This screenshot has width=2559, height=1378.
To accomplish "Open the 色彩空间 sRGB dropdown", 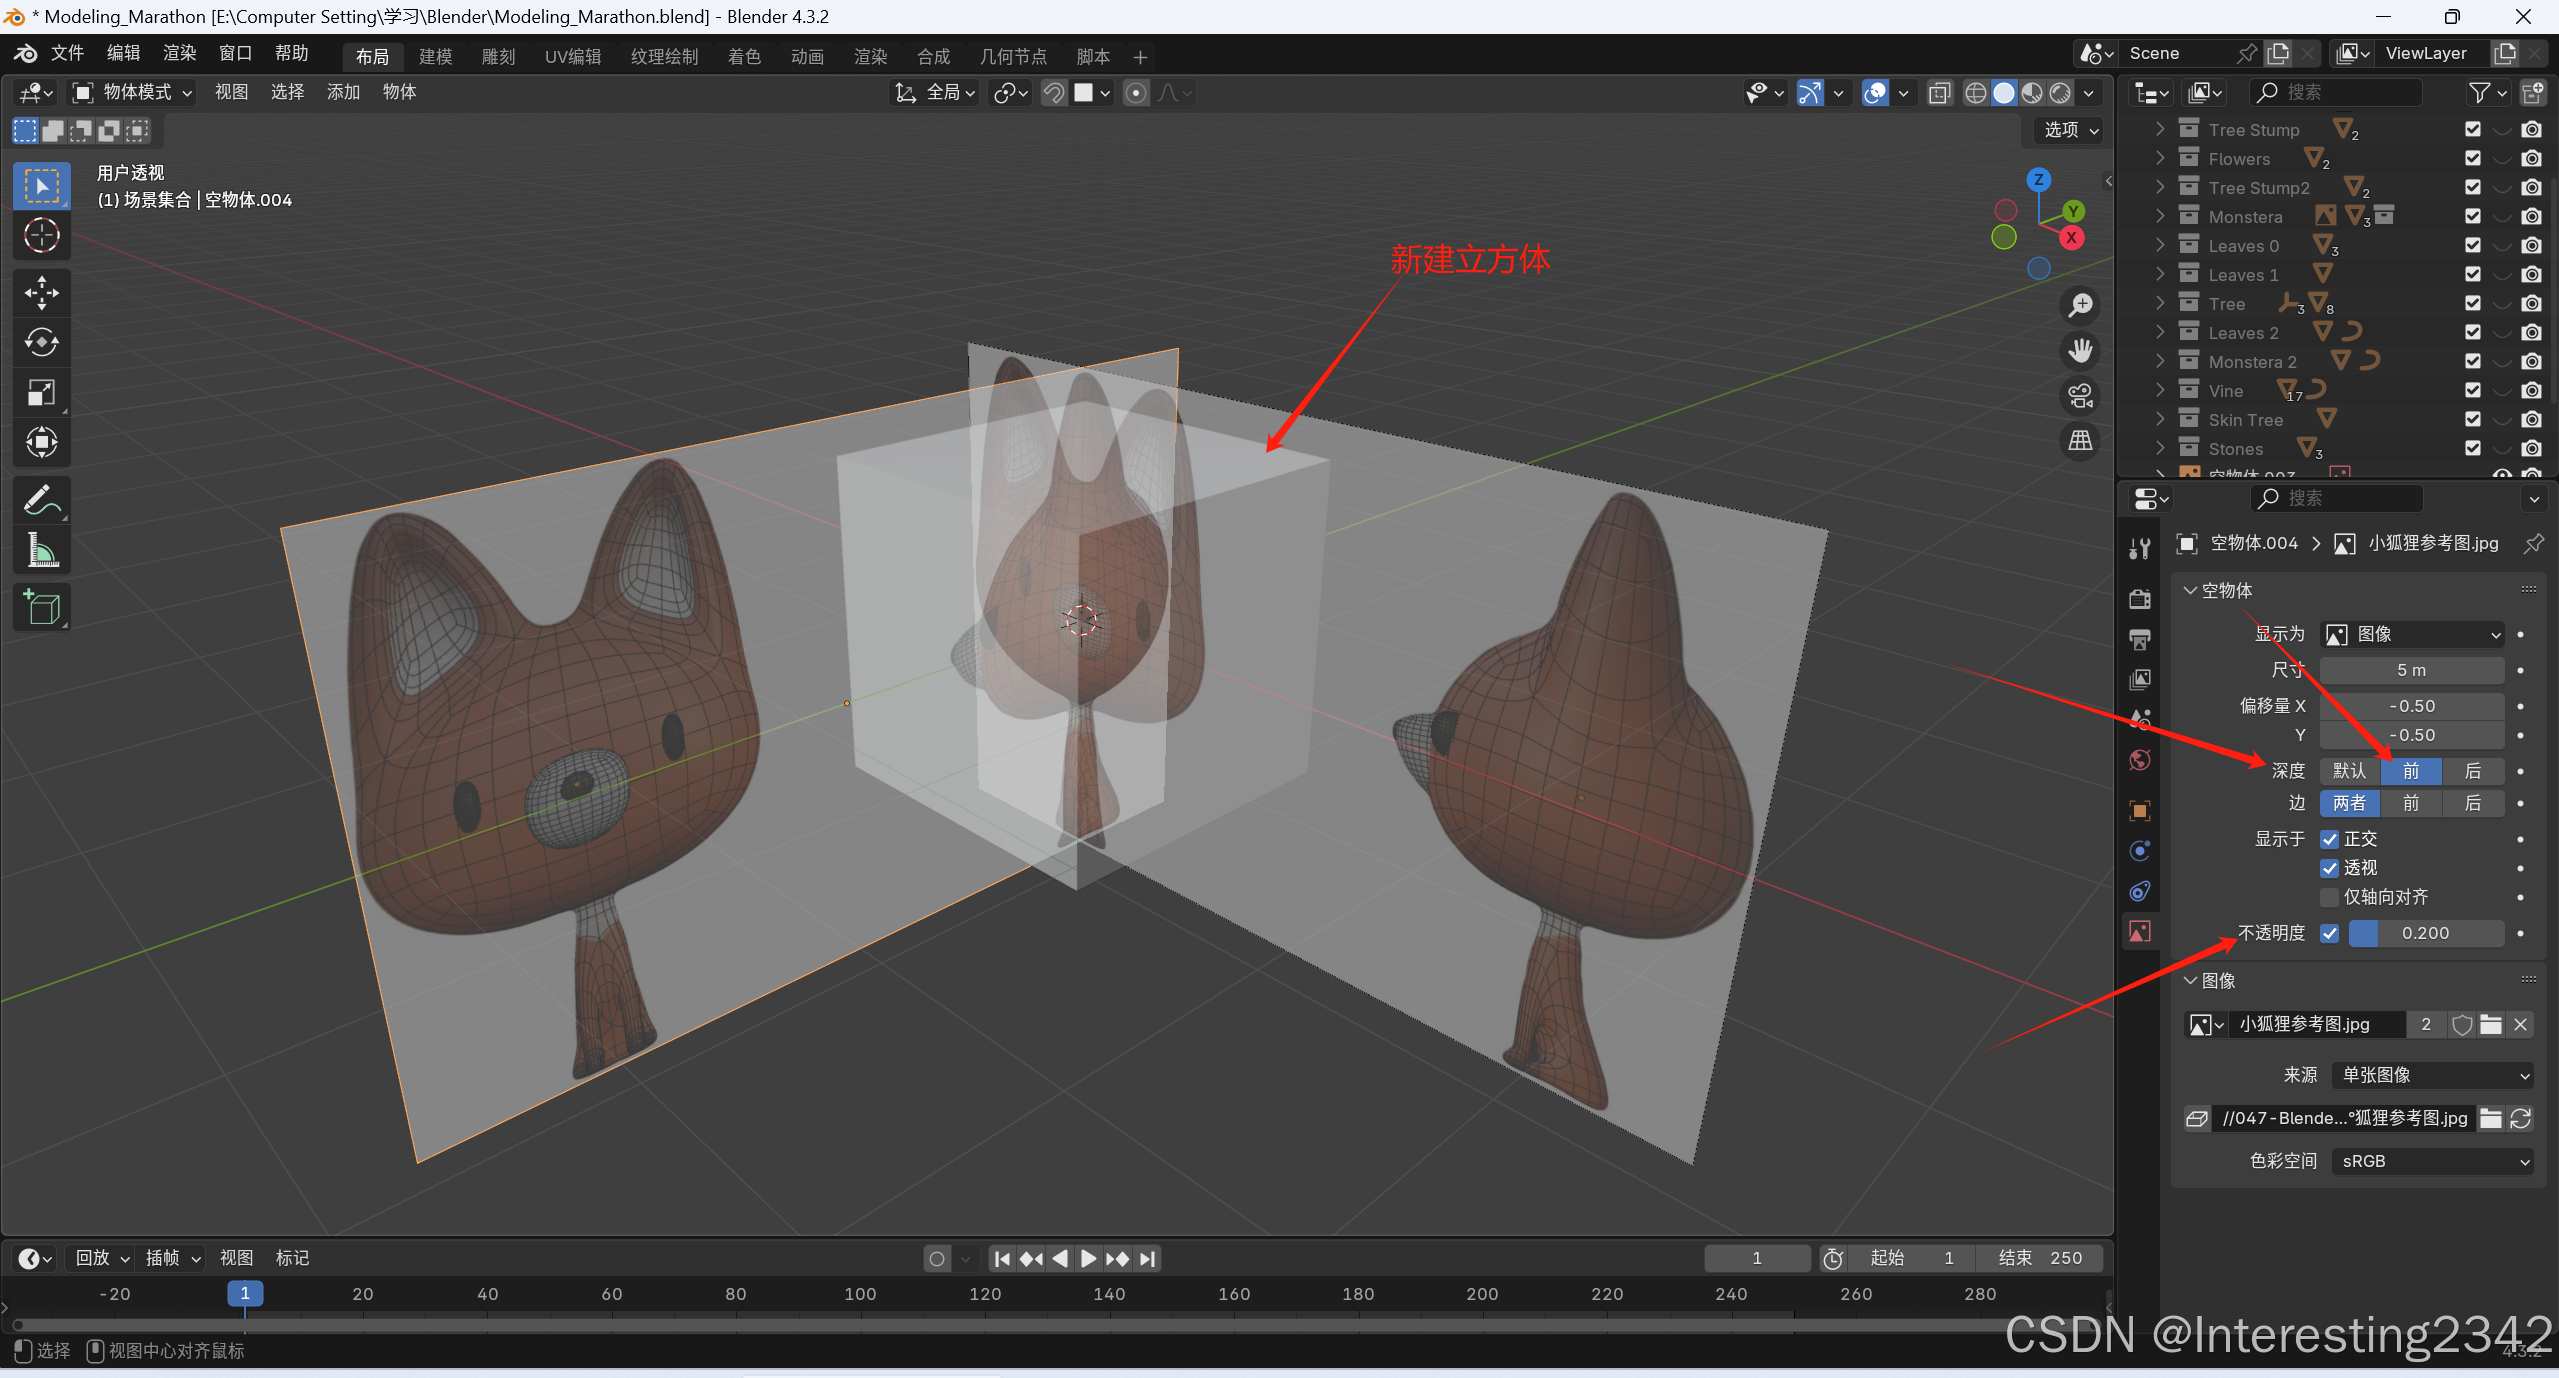I will pos(2433,1161).
